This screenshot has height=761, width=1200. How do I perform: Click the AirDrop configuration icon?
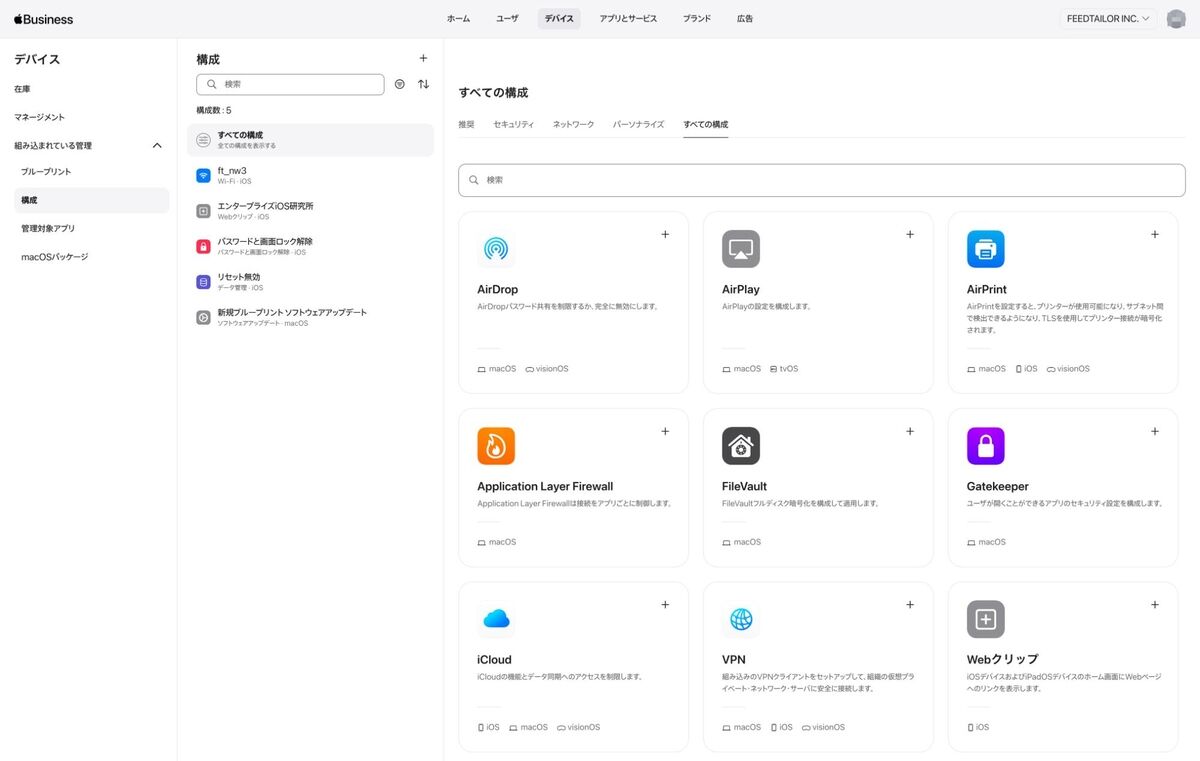(496, 249)
